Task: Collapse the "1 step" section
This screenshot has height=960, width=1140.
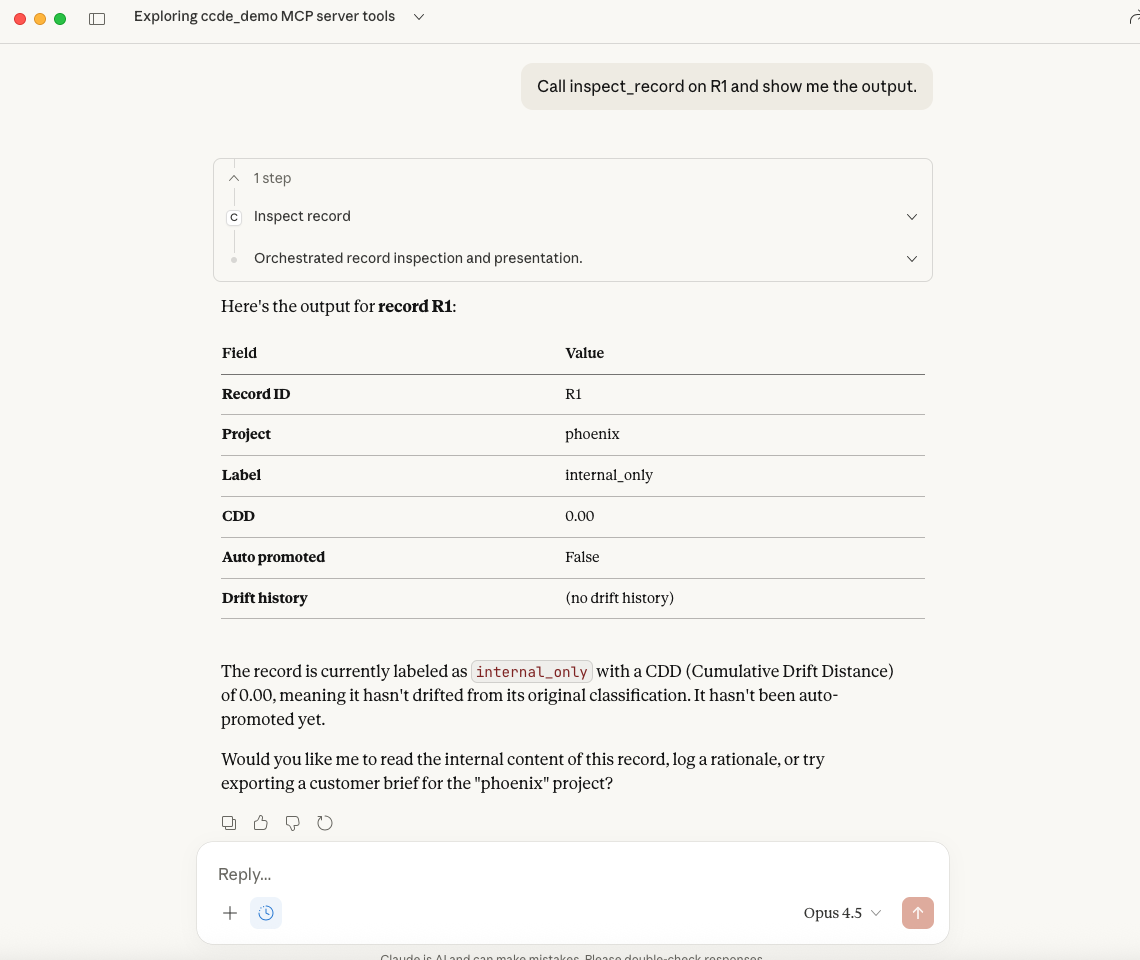Action: 234,178
